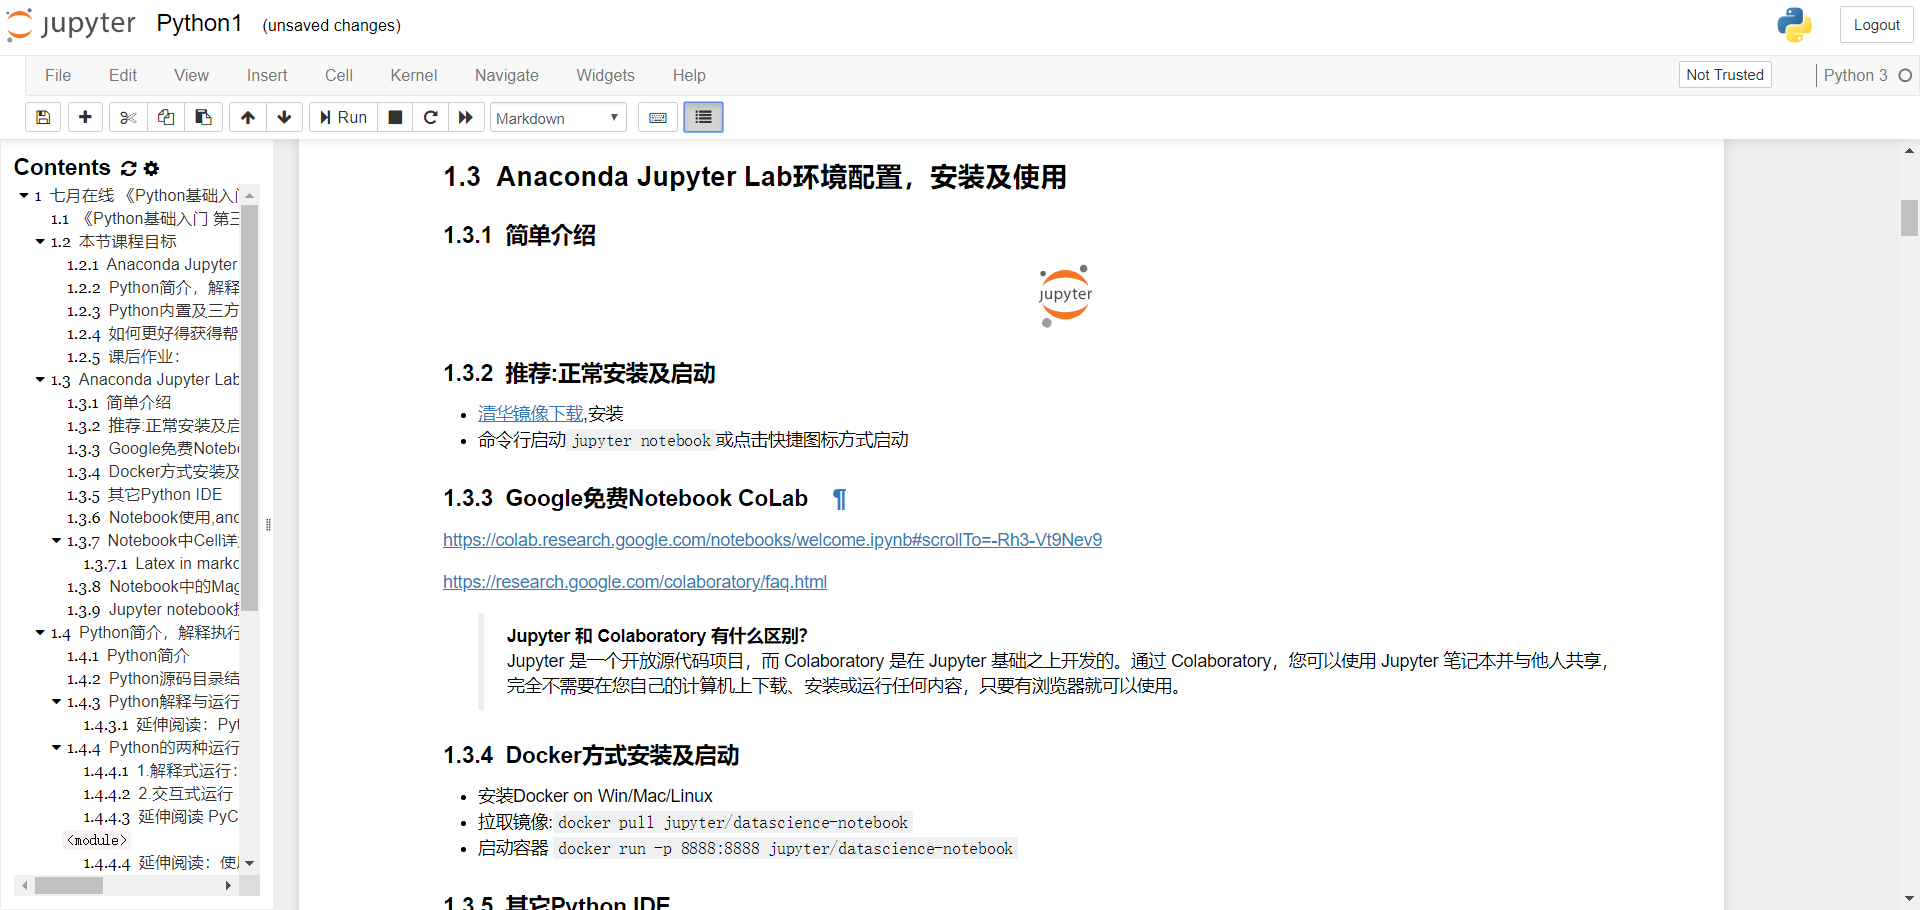
Task: Move selected cell up arrow
Action: [x=248, y=118]
